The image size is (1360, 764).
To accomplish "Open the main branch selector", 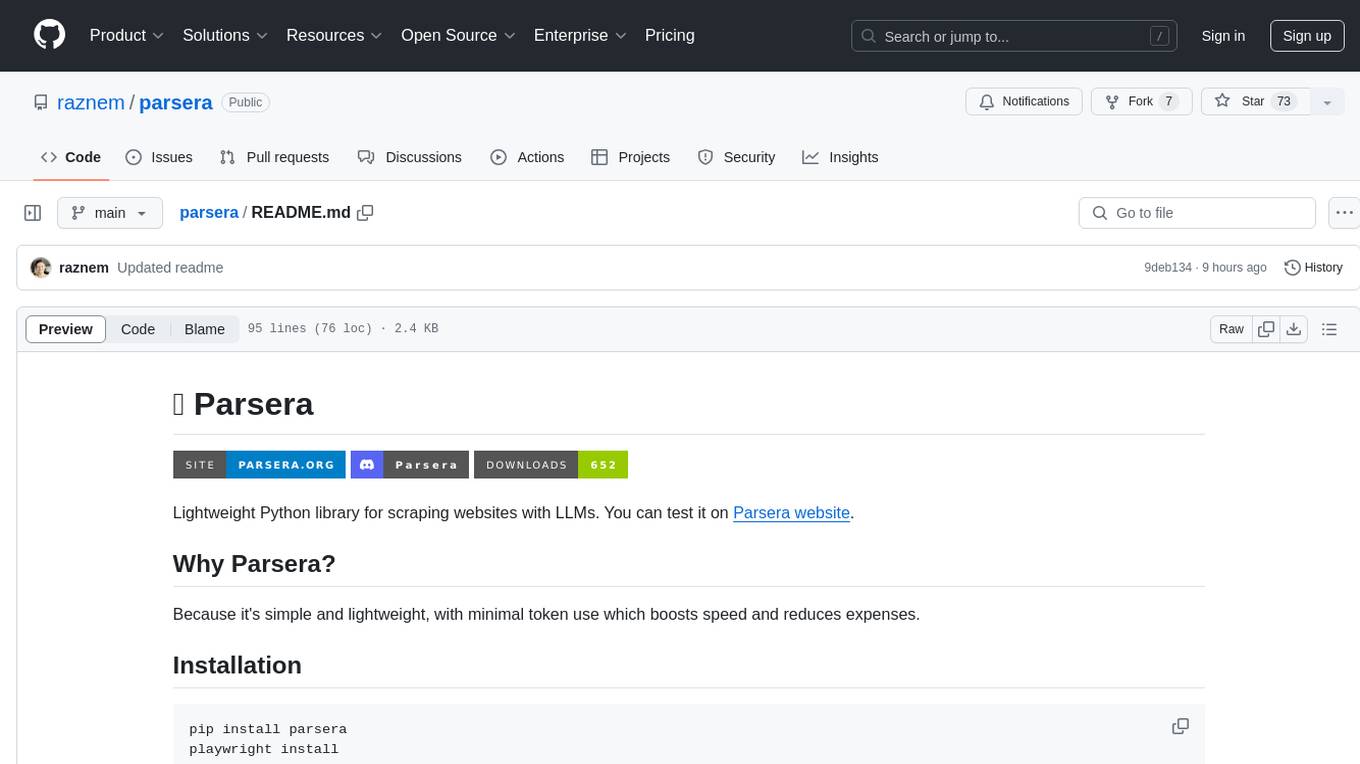I will tap(110, 213).
